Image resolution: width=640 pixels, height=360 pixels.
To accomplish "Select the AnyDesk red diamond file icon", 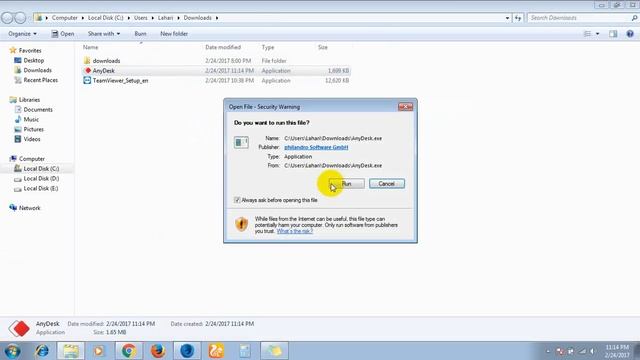I will pyautogui.click(x=87, y=71).
